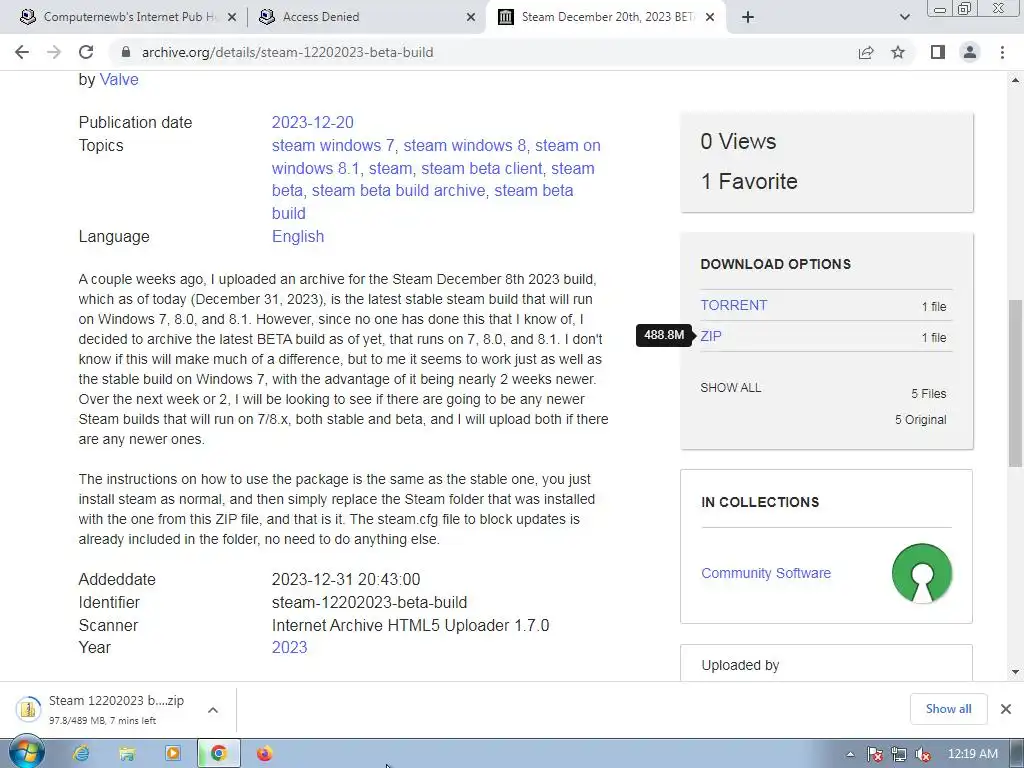Open 'steam beta build archive' topic
Image resolution: width=1024 pixels, height=768 pixels.
[x=398, y=190]
